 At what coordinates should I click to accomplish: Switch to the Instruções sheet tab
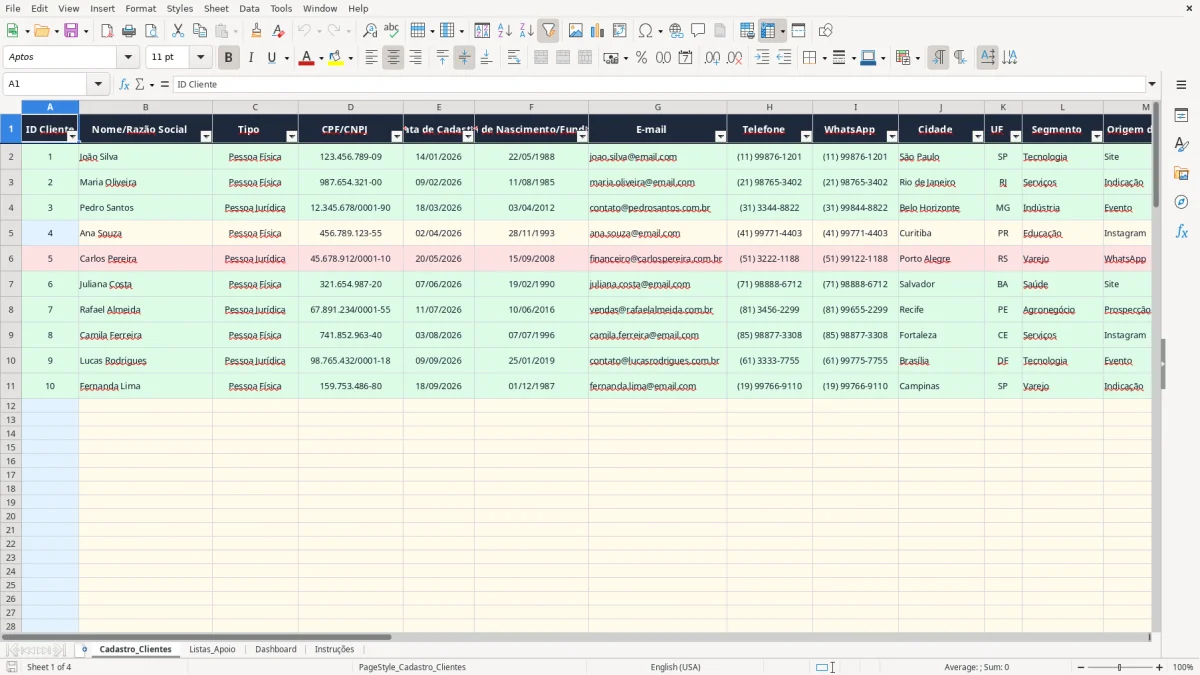click(334, 649)
